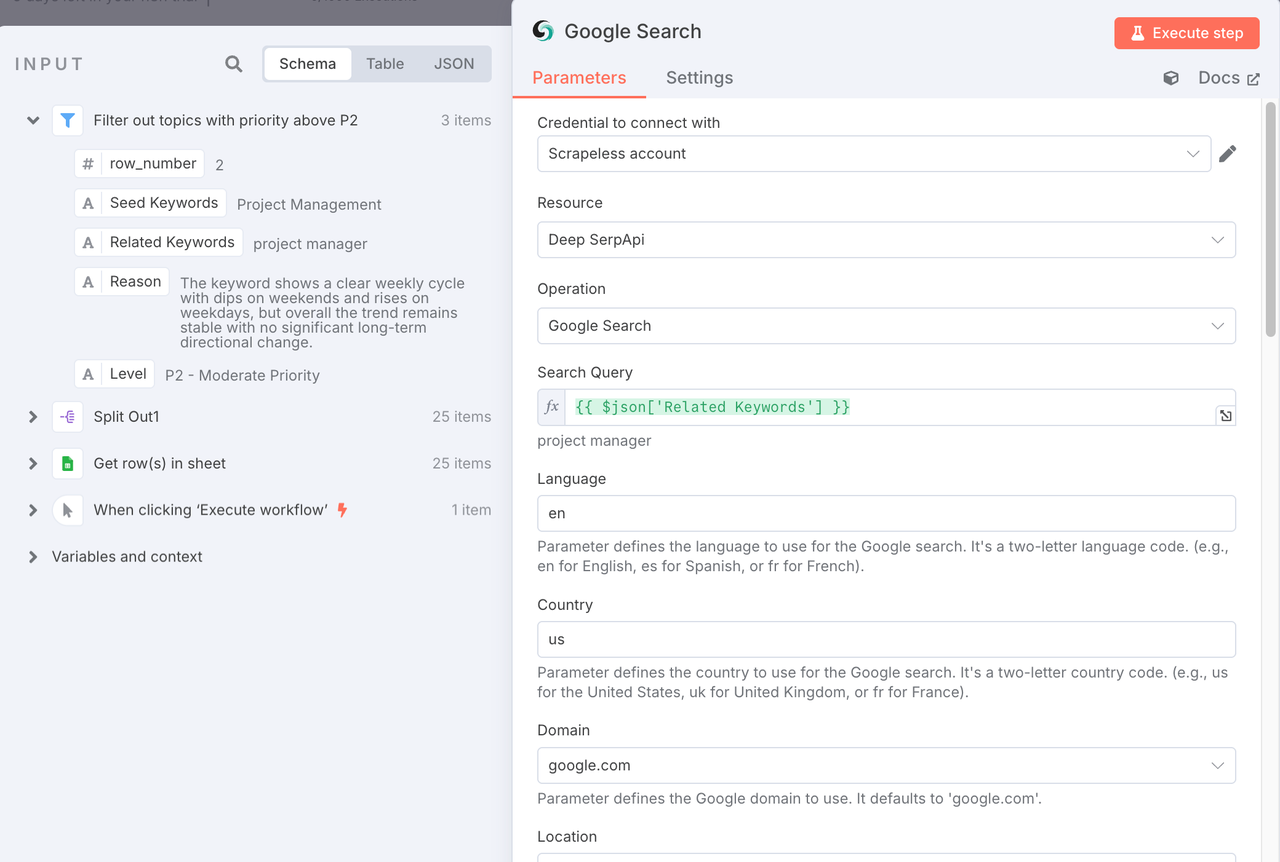This screenshot has height=862, width=1280.
Task: Click the 'project manager' preview under Search Query
Action: click(x=594, y=440)
